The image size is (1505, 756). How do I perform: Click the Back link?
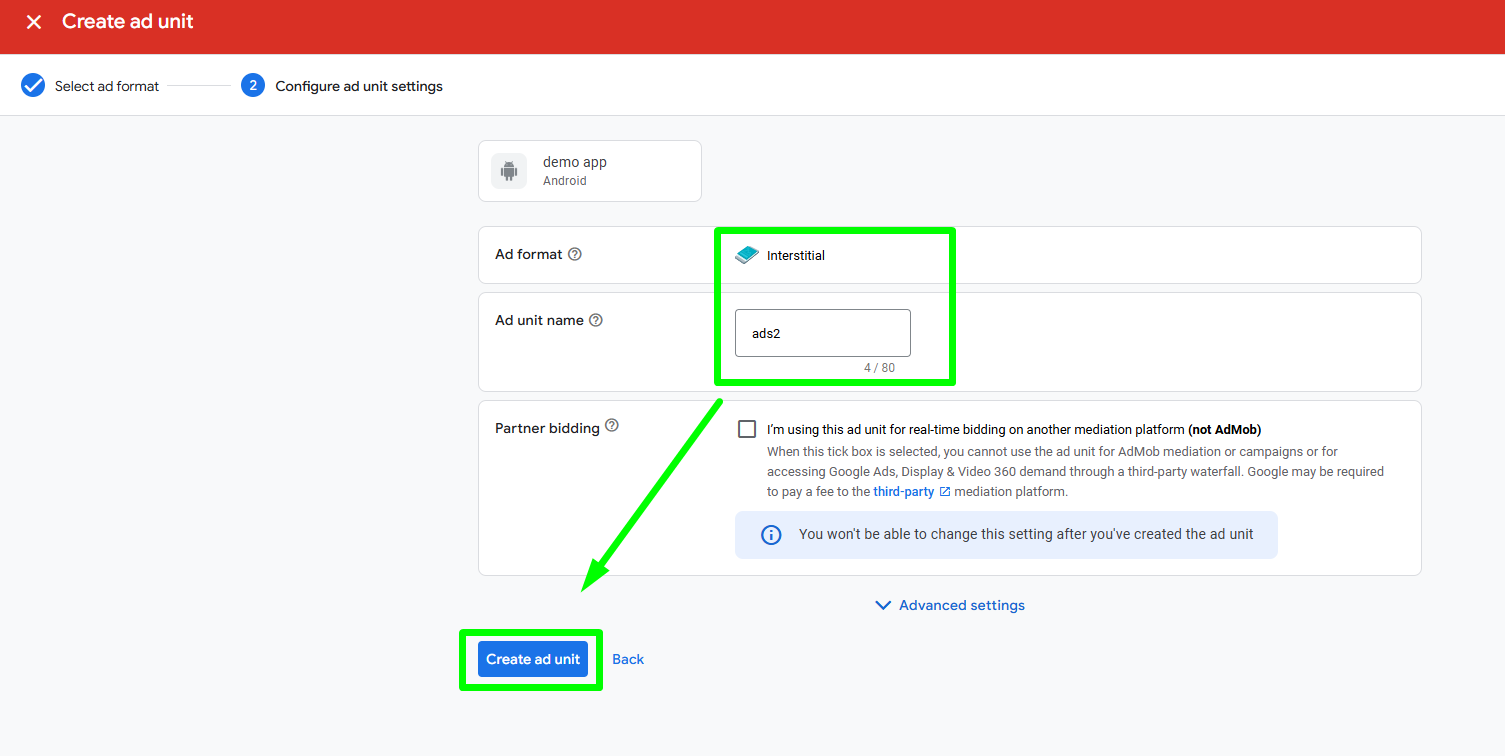click(628, 659)
